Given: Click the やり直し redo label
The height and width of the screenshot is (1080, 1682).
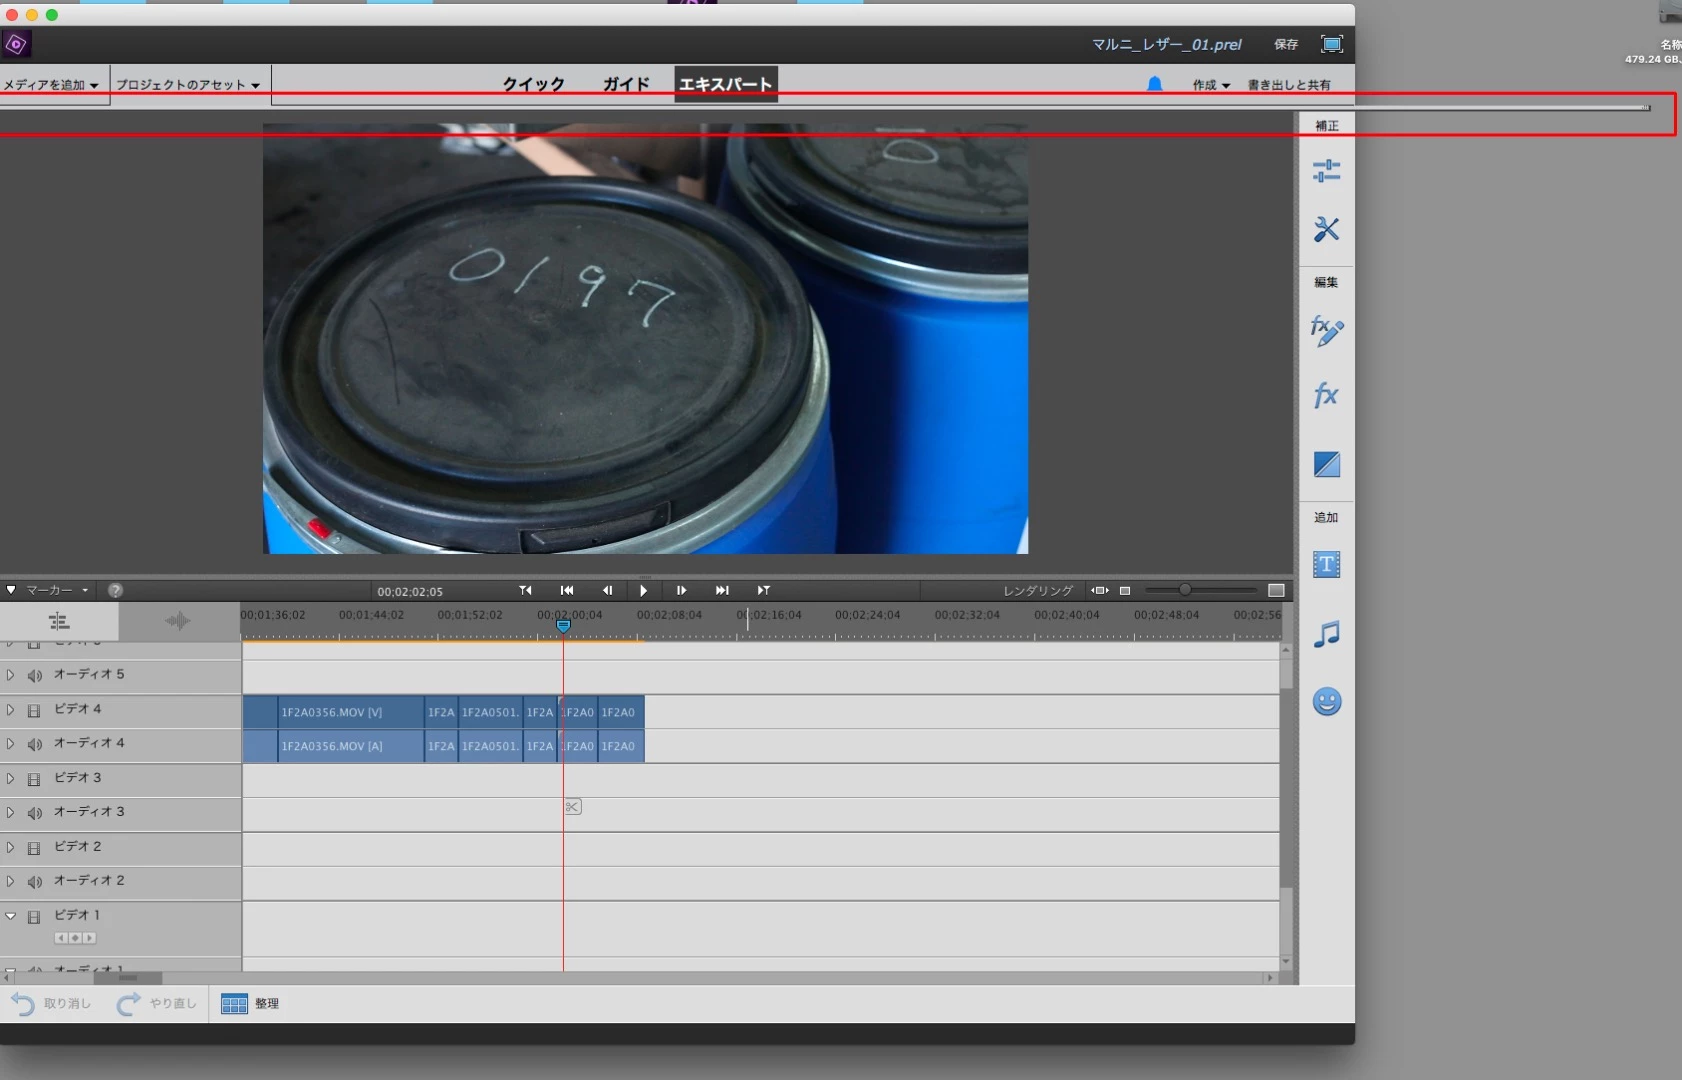Looking at the screenshot, I should tap(173, 1004).
